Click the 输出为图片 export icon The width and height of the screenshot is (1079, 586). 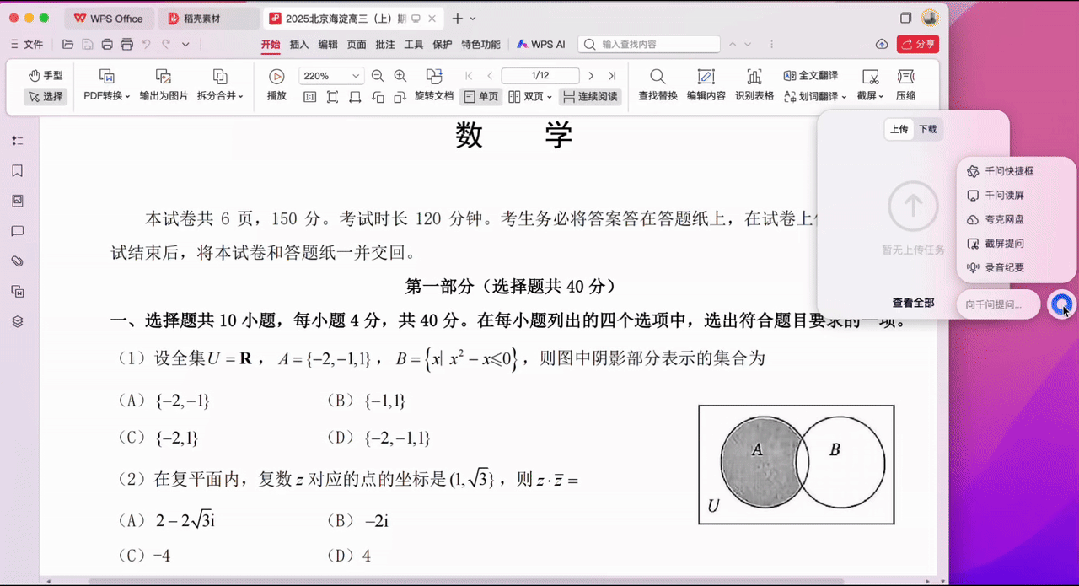pos(163,77)
